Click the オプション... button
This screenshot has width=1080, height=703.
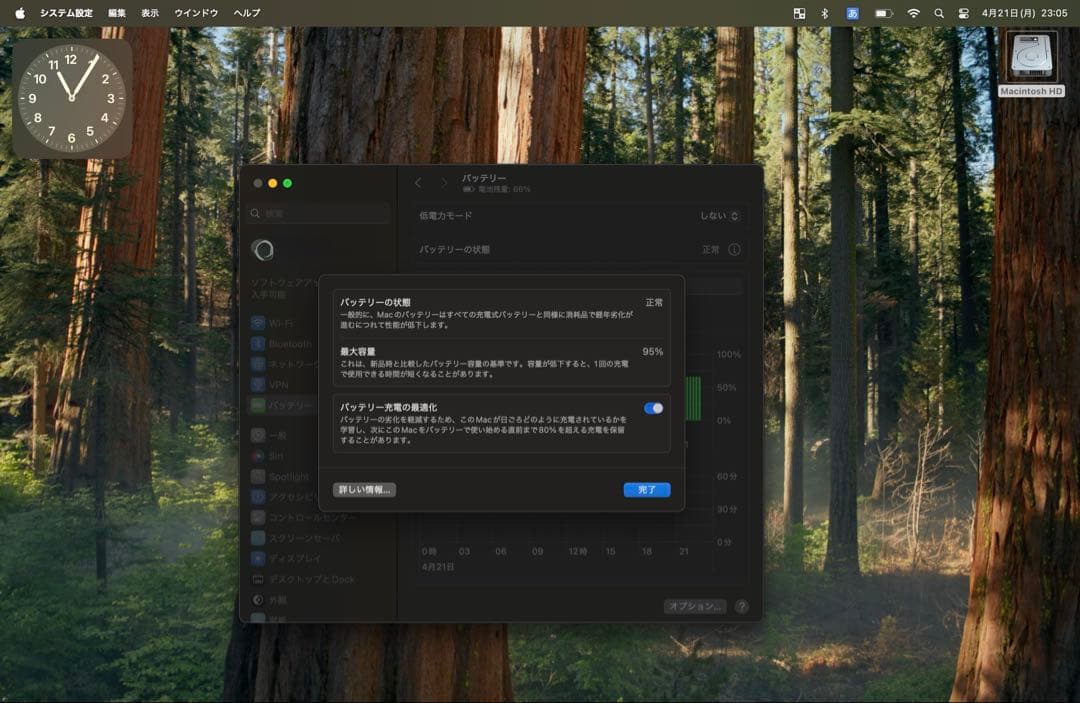coord(694,606)
